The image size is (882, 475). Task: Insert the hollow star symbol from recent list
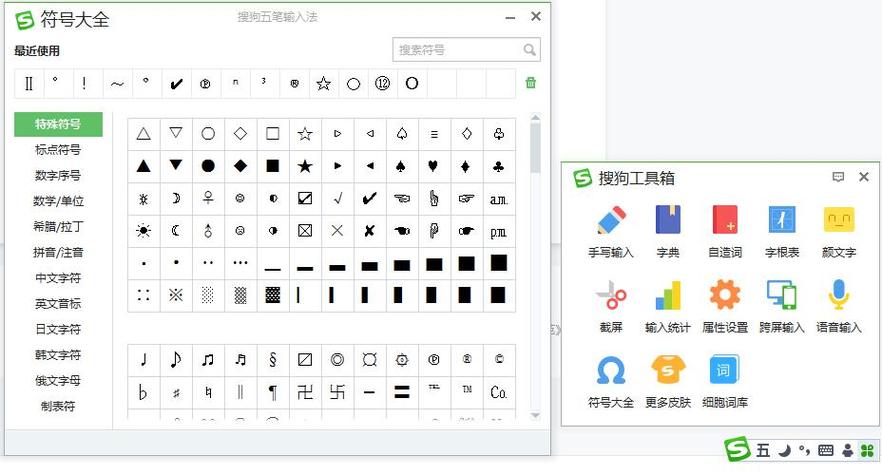[323, 83]
